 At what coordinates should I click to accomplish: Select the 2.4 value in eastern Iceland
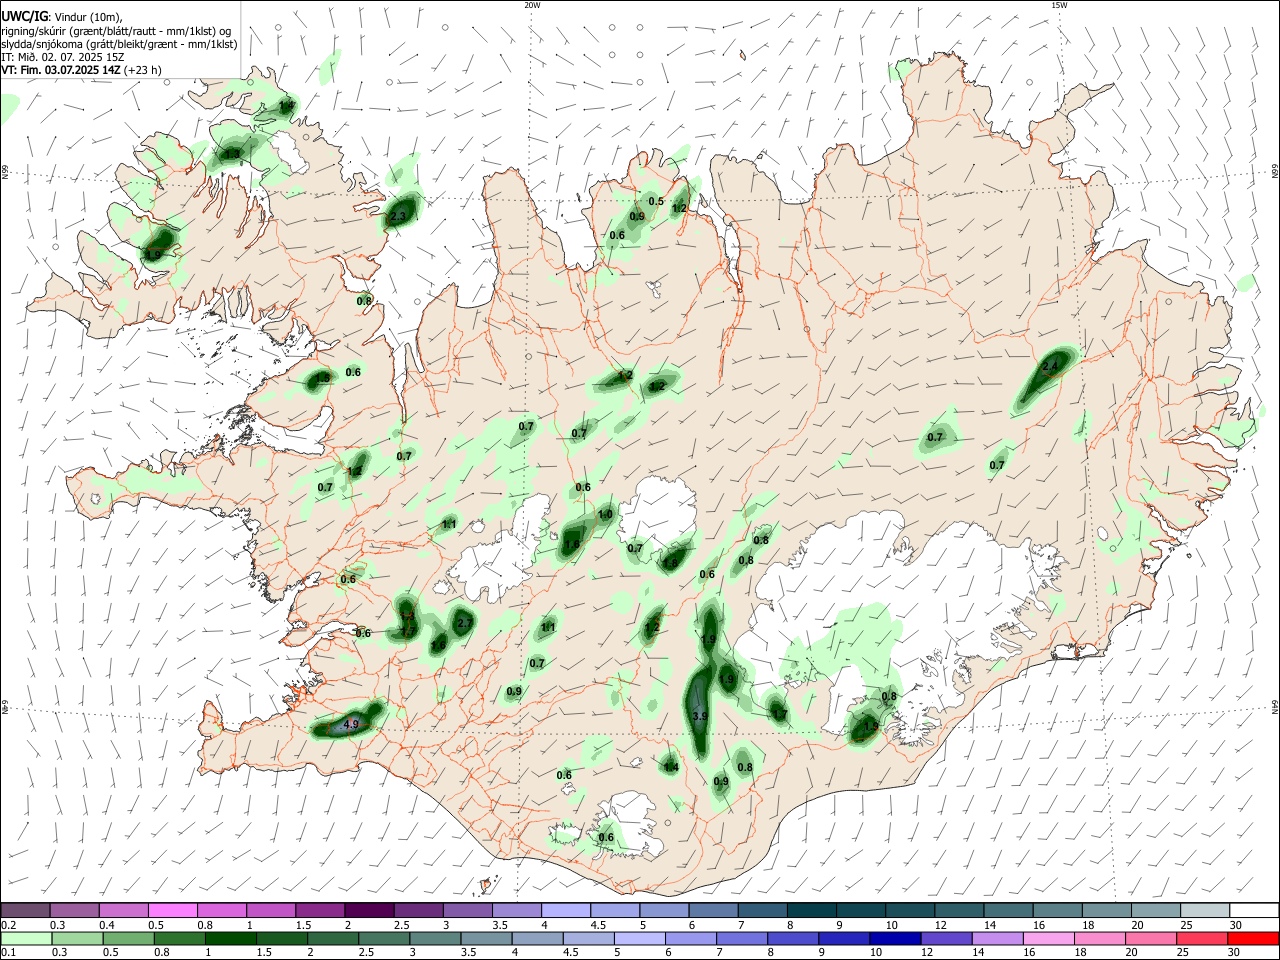pos(1050,367)
